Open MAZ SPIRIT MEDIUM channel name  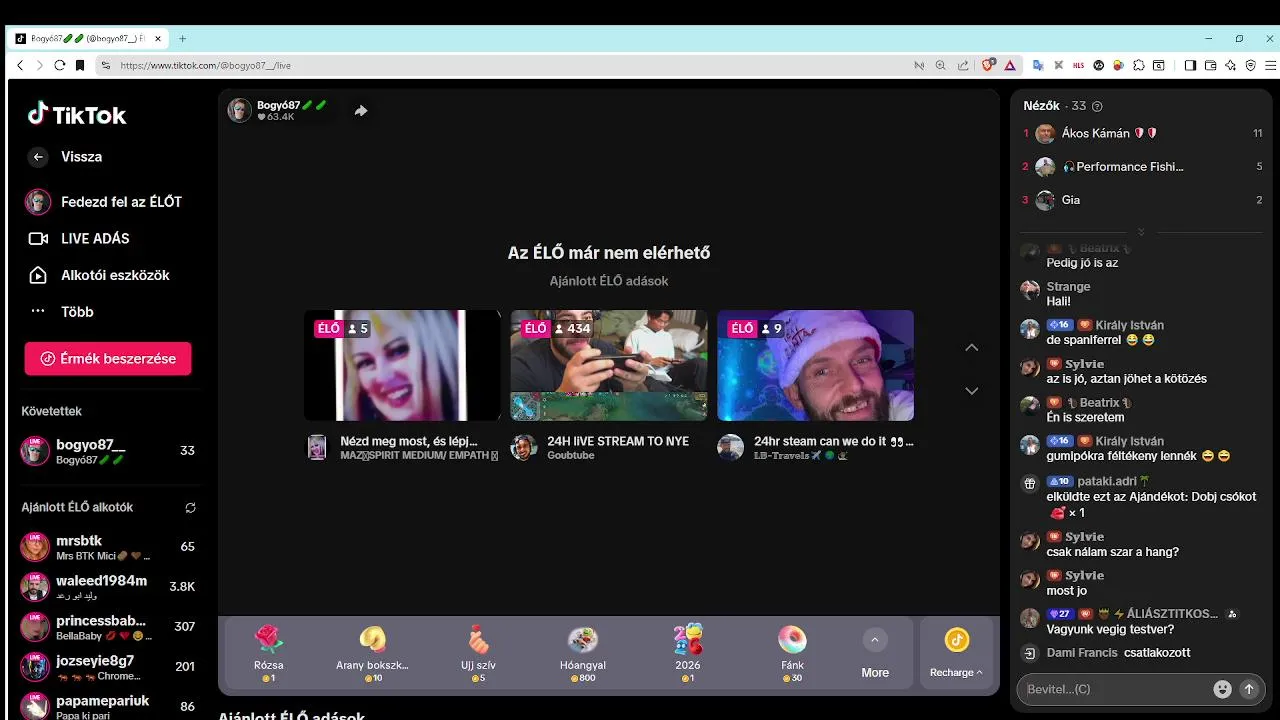click(419, 455)
